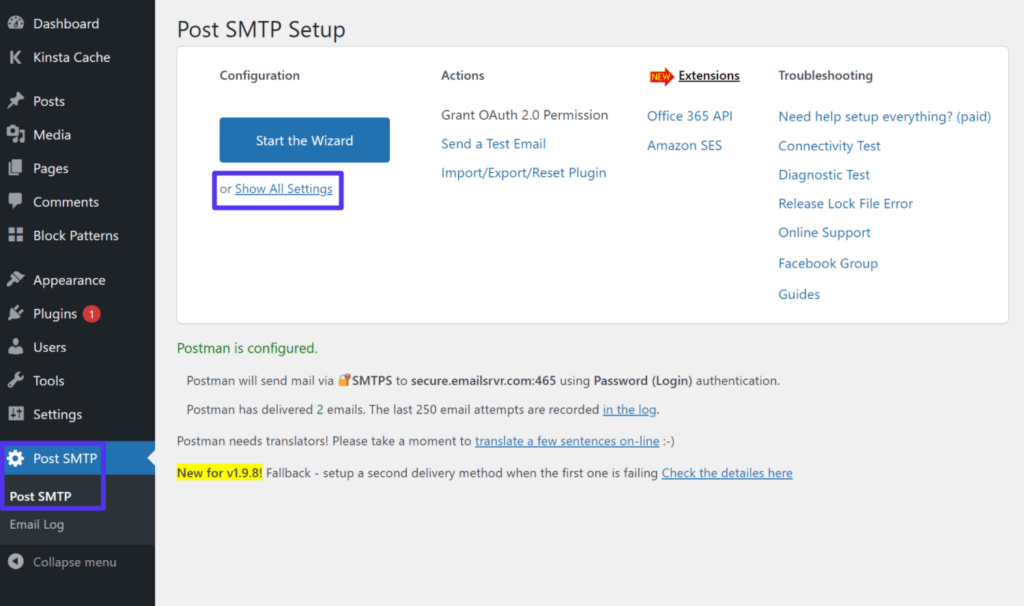
Task: Open the Extensions link
Action: coord(709,75)
